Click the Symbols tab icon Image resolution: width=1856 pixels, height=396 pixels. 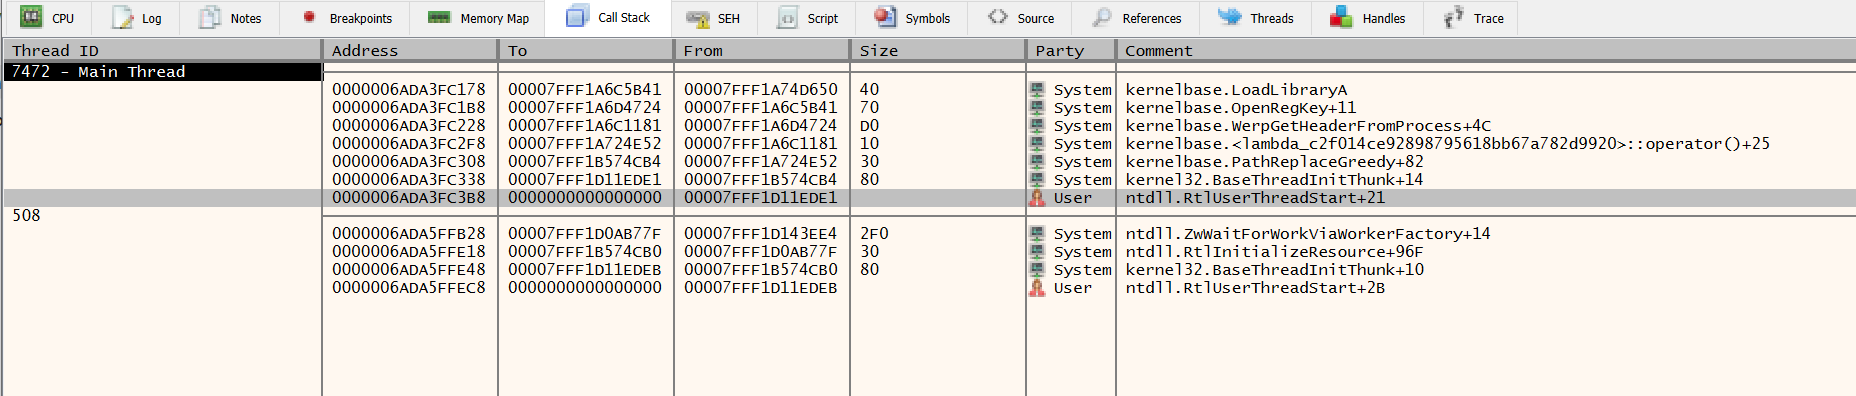[x=885, y=17]
